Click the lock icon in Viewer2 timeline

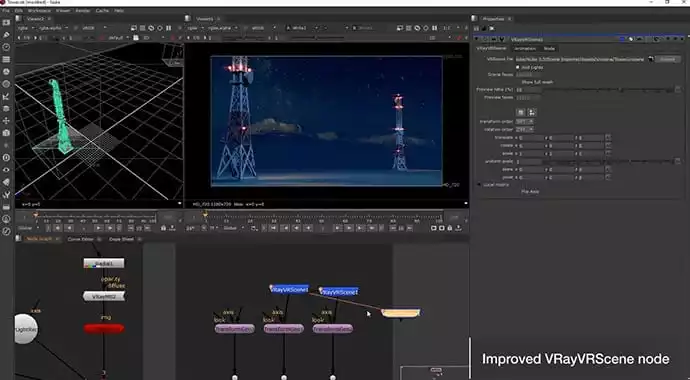click(163, 228)
